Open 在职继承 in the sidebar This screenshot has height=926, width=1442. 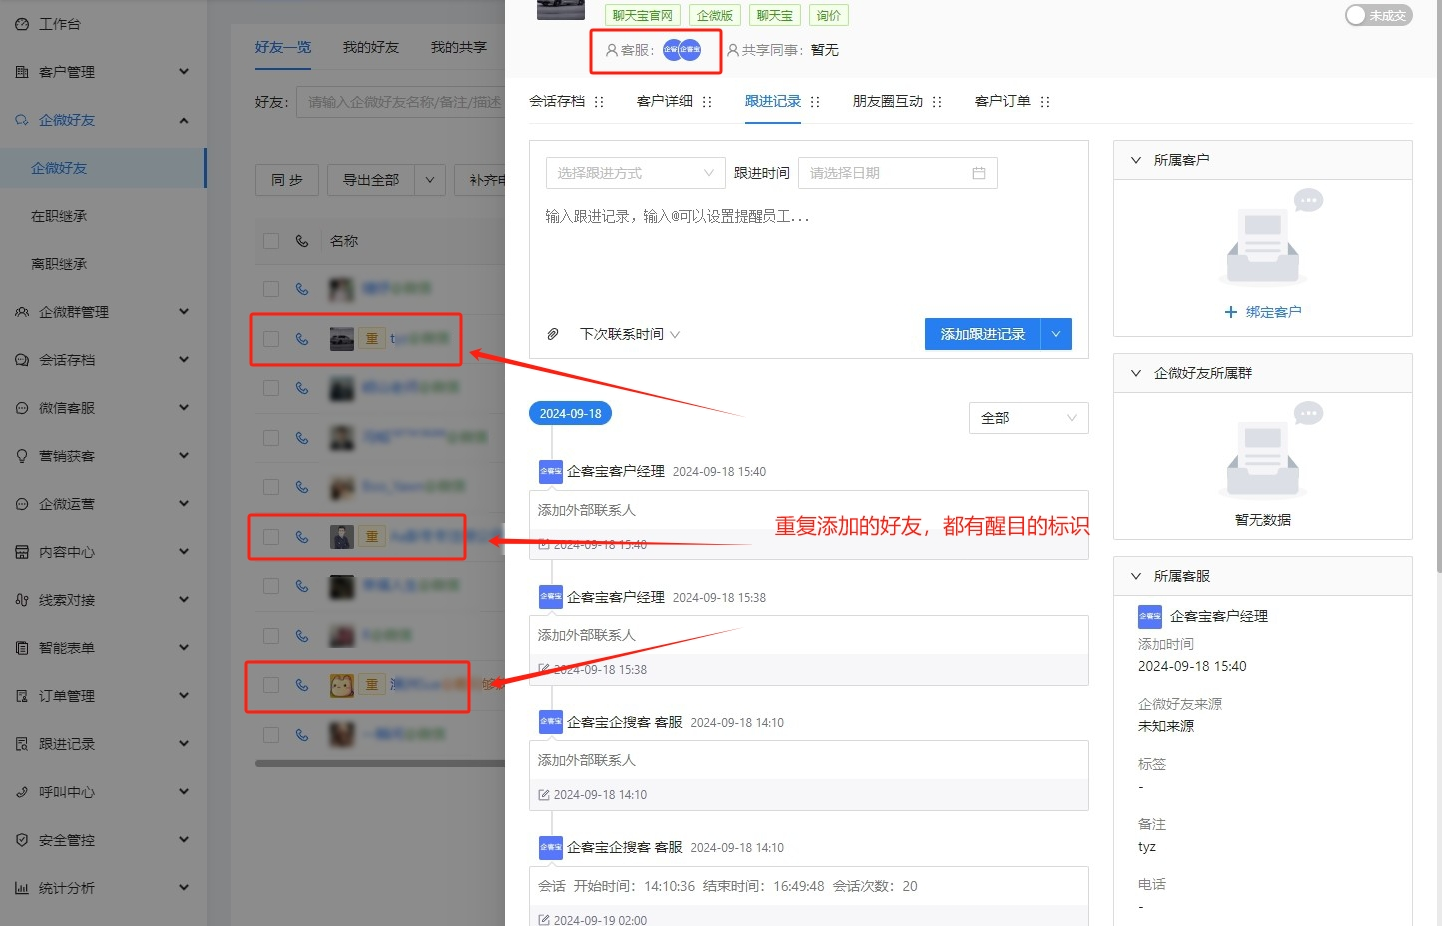pyautogui.click(x=59, y=216)
